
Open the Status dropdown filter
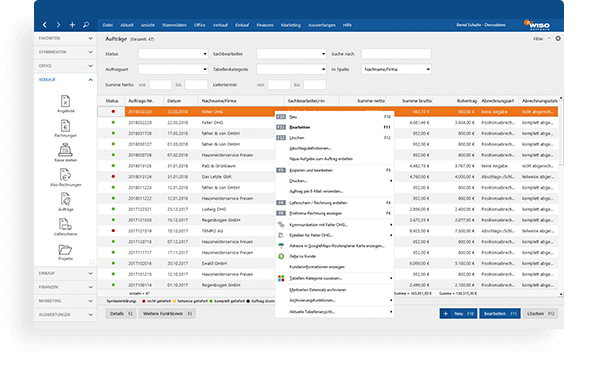point(173,54)
